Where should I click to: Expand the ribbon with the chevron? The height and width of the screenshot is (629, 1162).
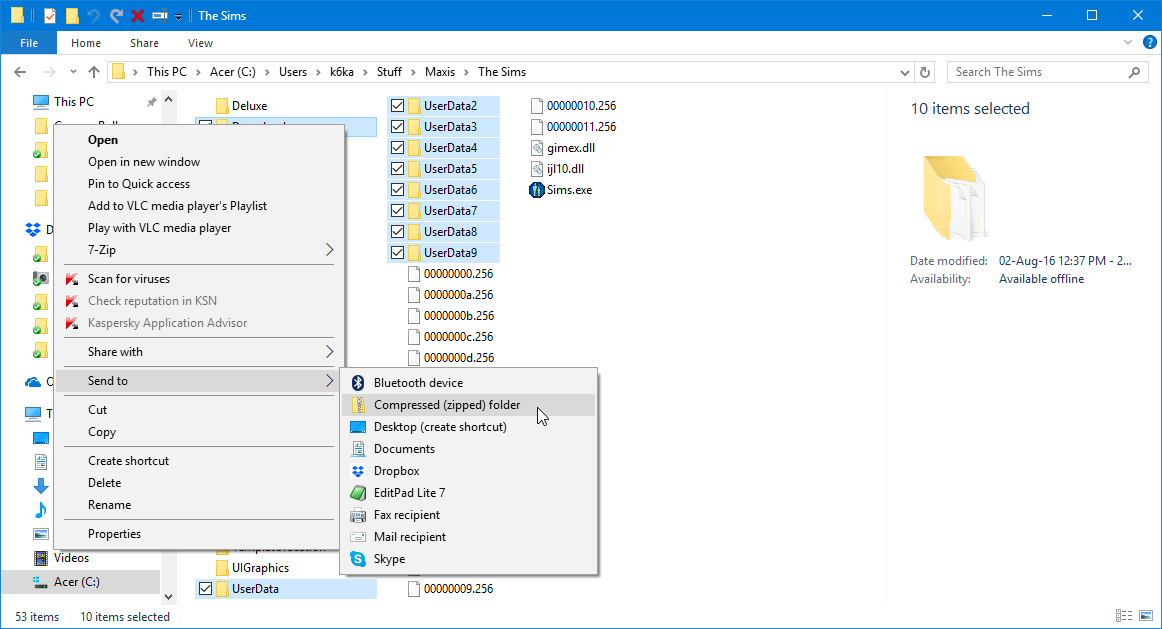point(1128,43)
